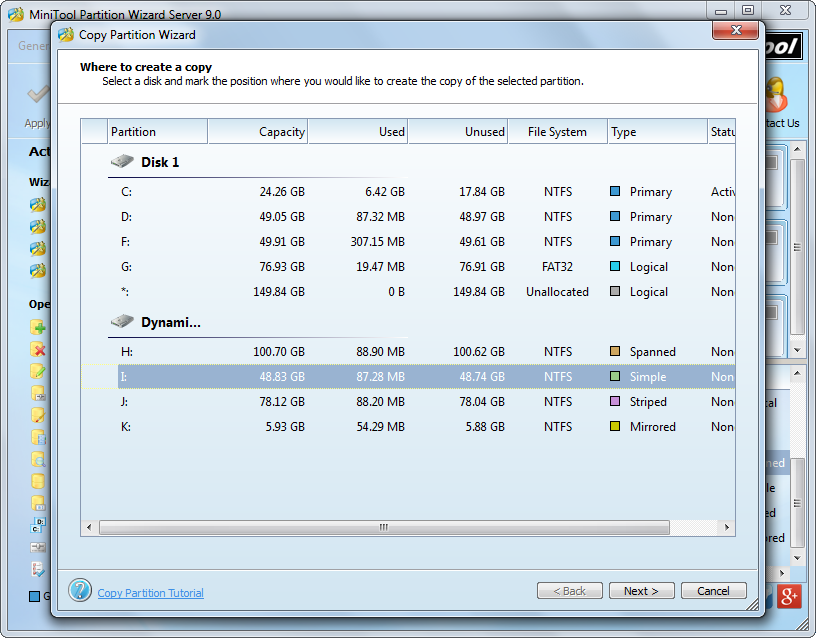Click main window disk map scrollbar up arrow
The width and height of the screenshot is (816, 638).
(x=797, y=149)
